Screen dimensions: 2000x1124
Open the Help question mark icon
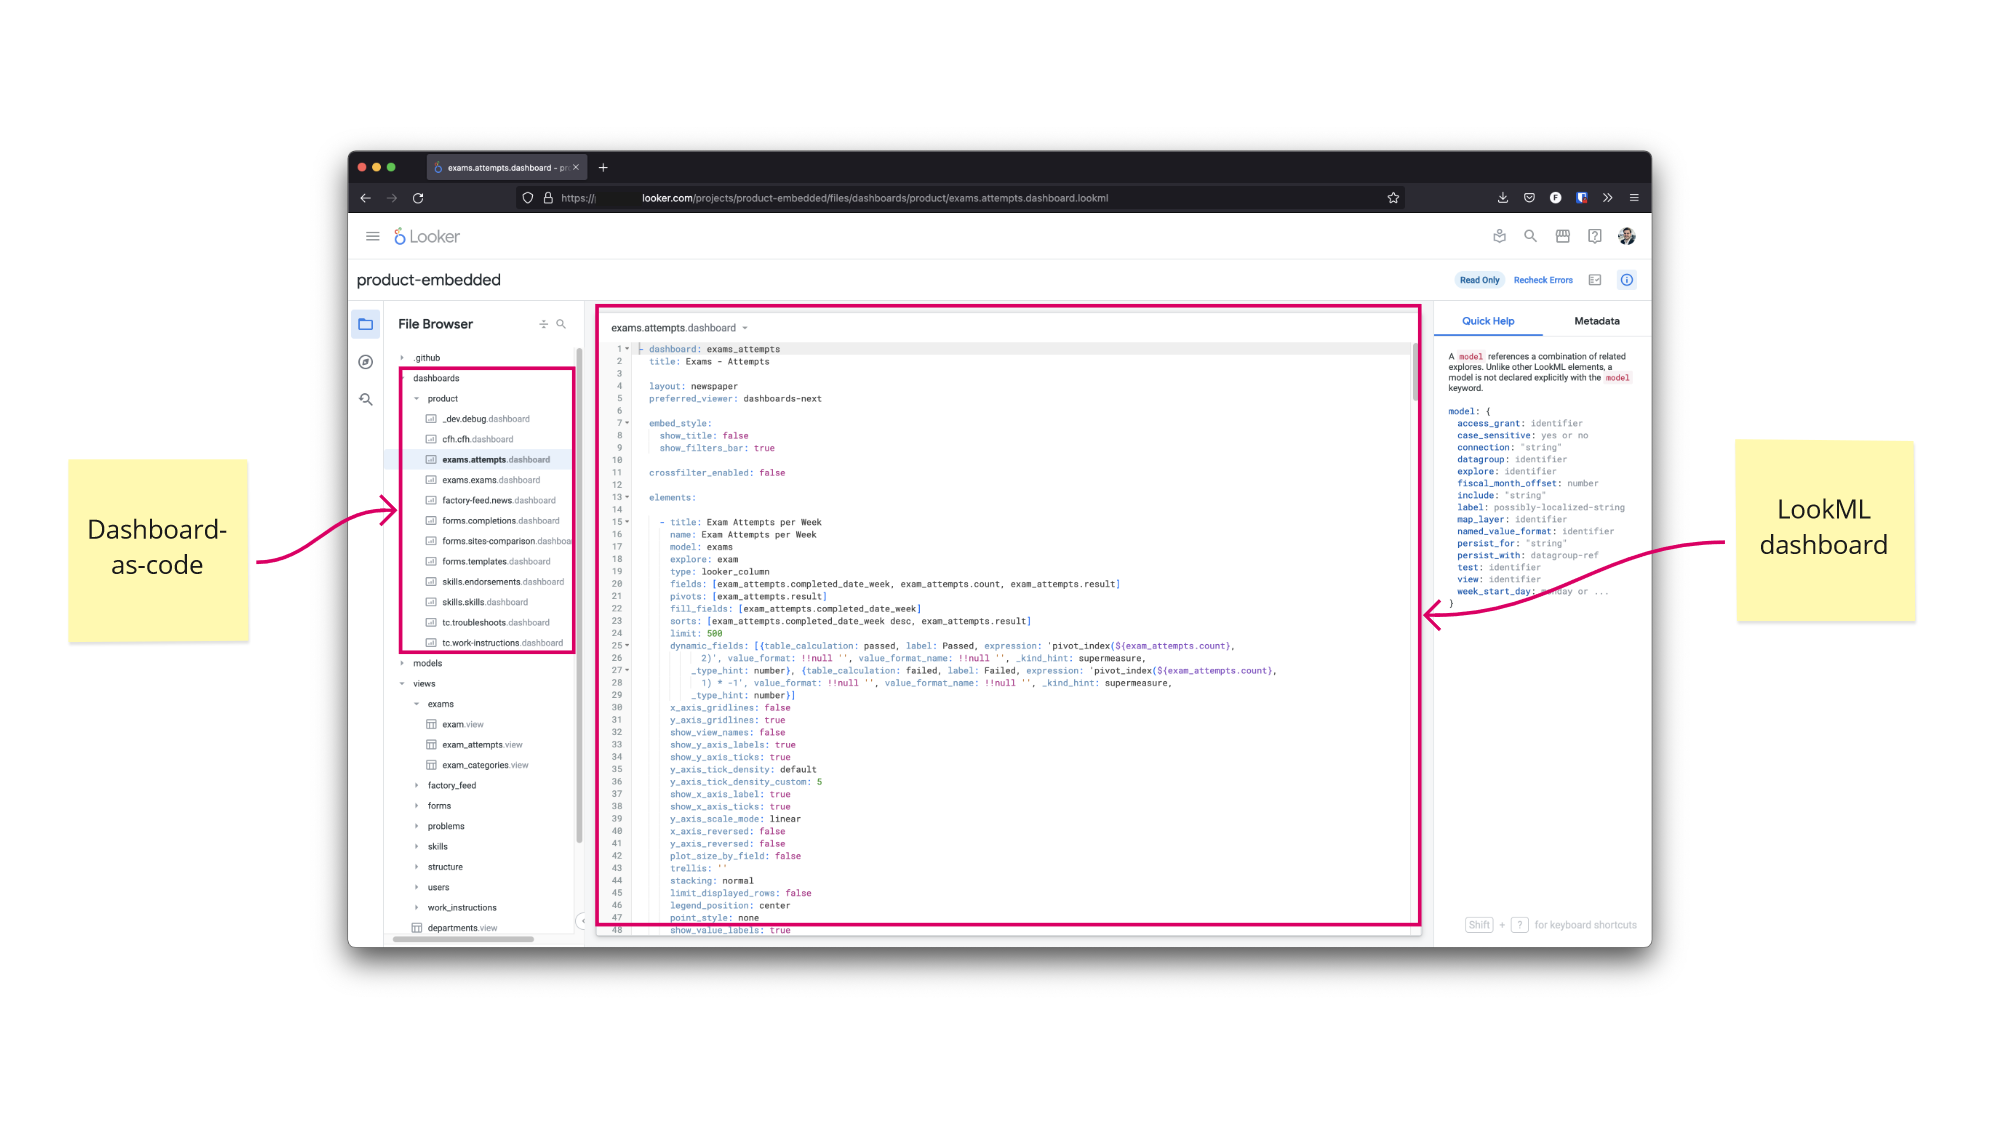click(x=1595, y=237)
